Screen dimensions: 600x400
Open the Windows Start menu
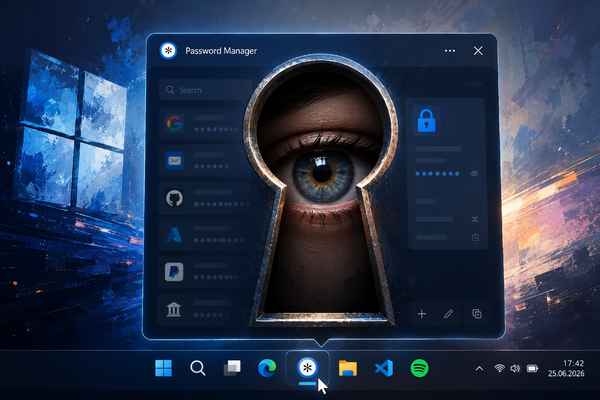[x=164, y=368]
